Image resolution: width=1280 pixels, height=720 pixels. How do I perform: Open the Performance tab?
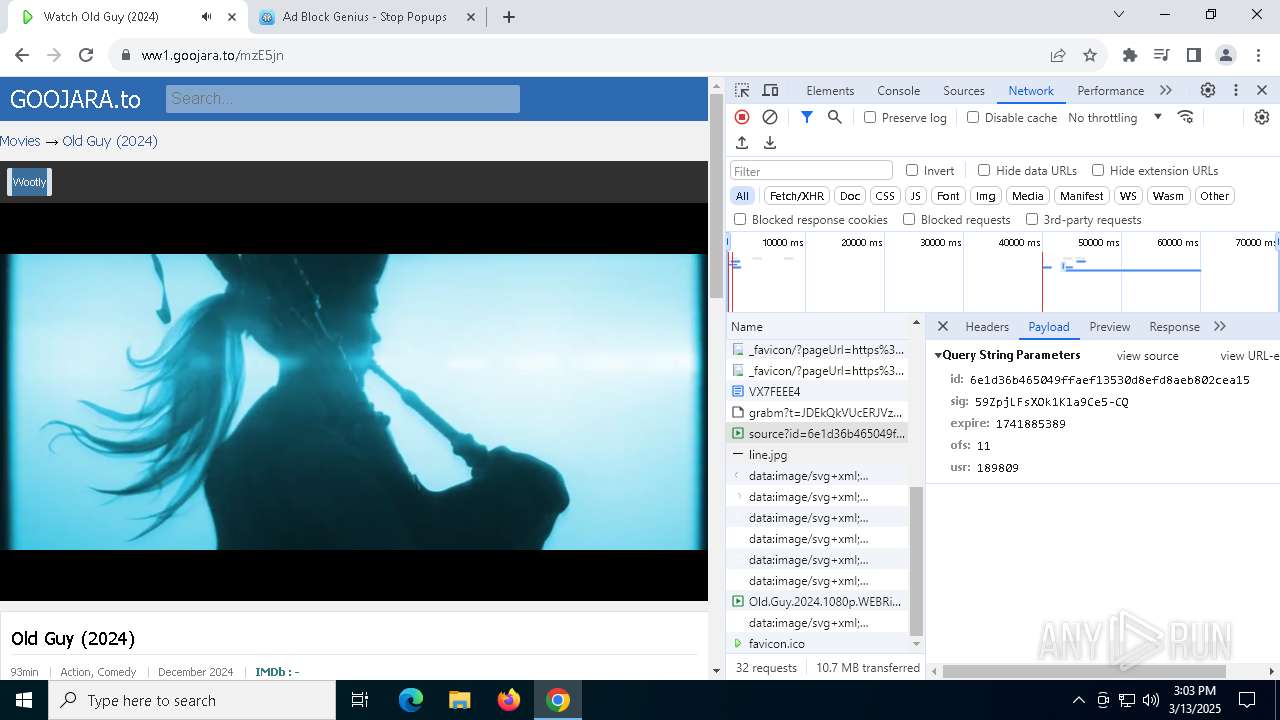point(1110,90)
